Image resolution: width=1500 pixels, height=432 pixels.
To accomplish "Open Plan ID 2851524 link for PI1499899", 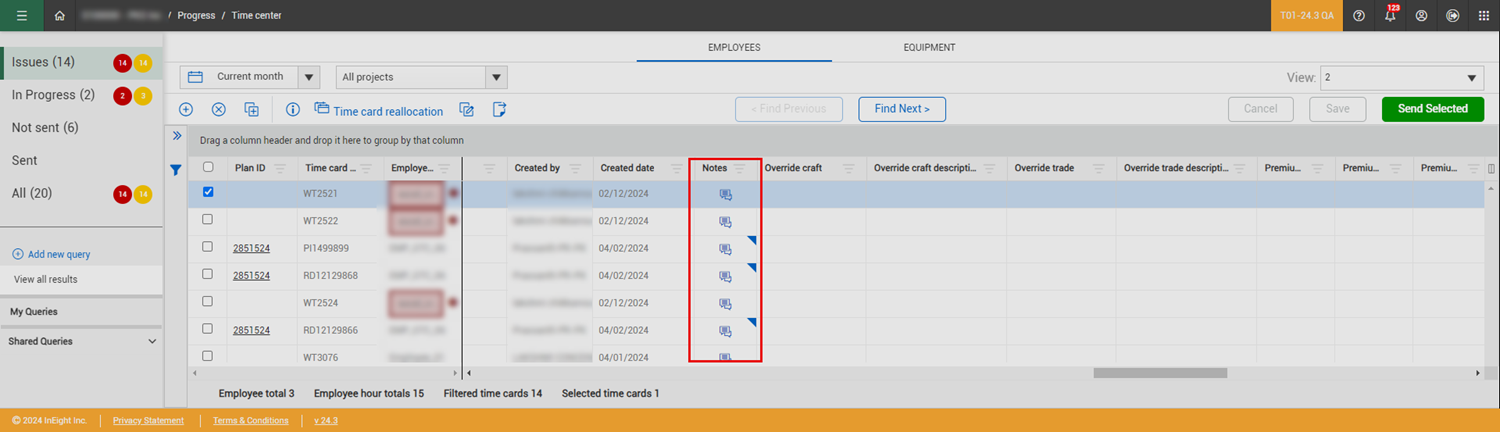I will (x=251, y=249).
